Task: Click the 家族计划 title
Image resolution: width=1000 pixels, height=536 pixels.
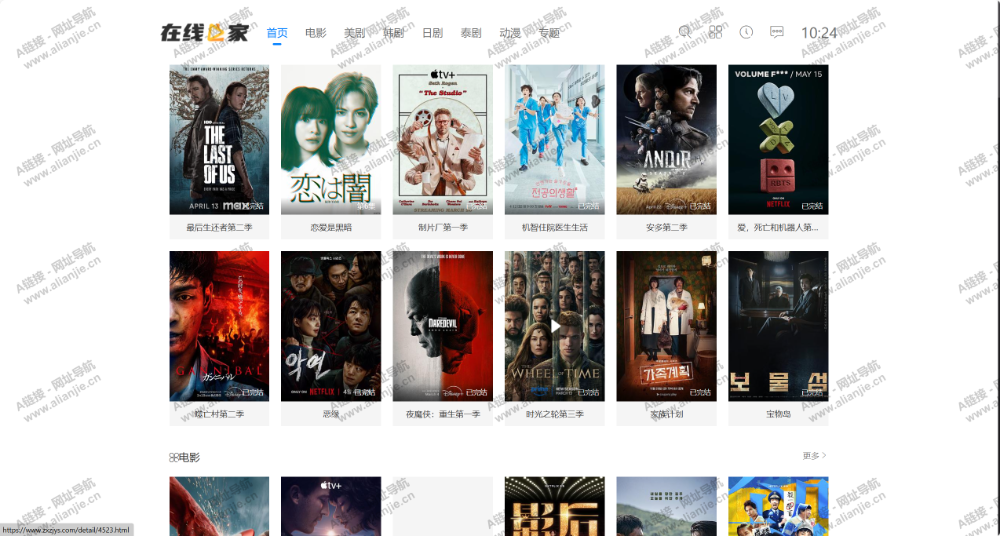Action: point(666,414)
